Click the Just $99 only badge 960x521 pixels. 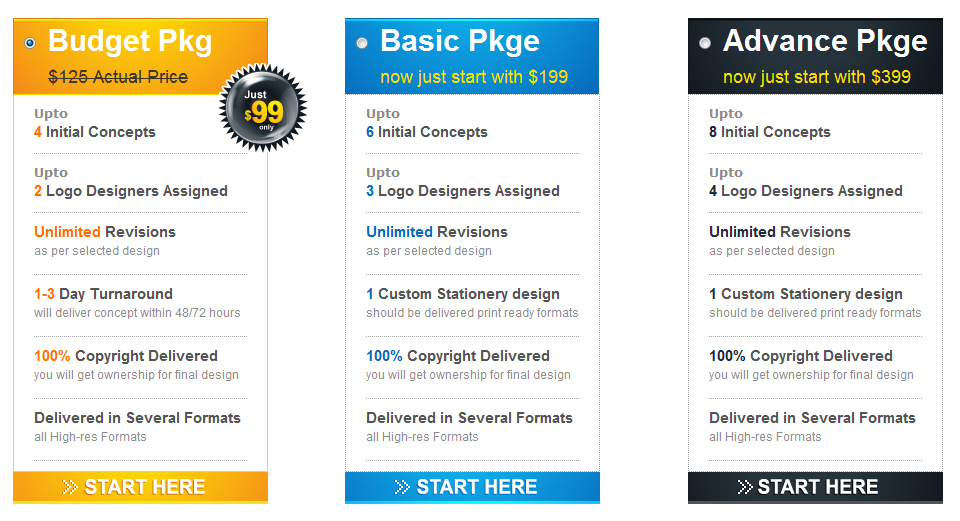click(x=263, y=108)
